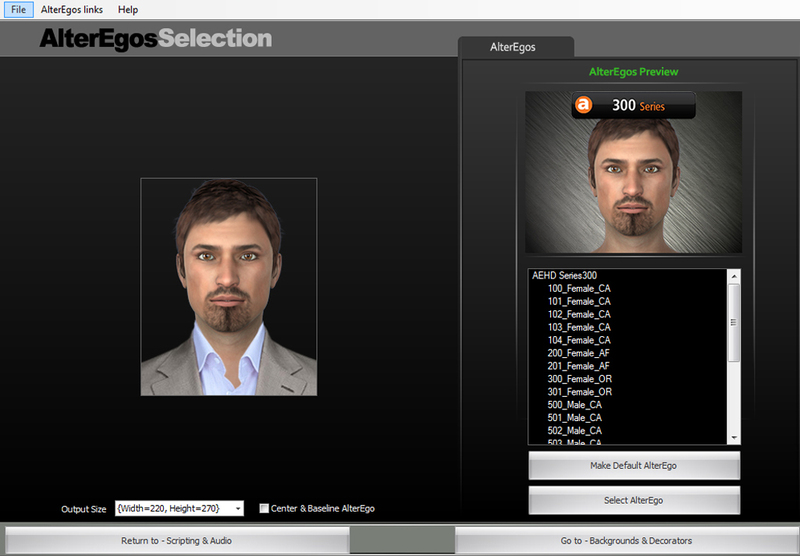This screenshot has width=800, height=556.
Task: Click the AlterEgos Preview heading
Action: (634, 72)
